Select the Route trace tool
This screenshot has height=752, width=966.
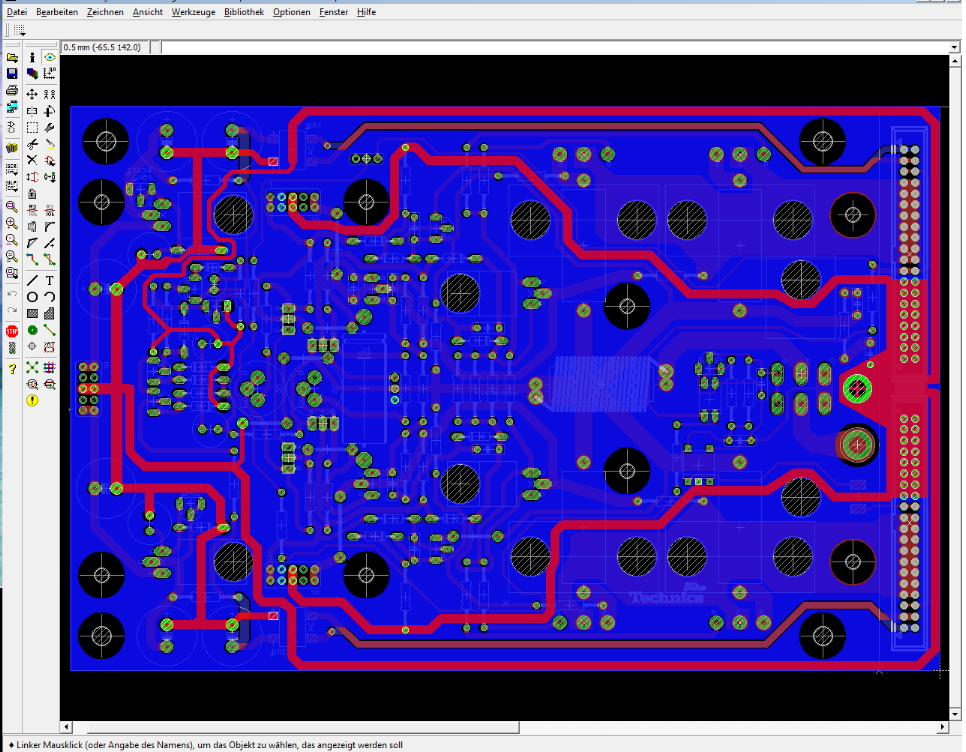click(x=32, y=260)
